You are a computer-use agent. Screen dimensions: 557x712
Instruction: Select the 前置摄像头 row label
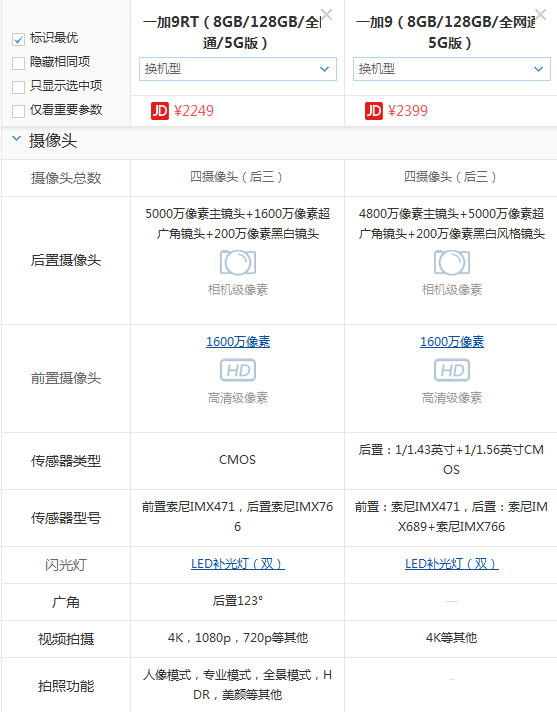[x=66, y=378]
